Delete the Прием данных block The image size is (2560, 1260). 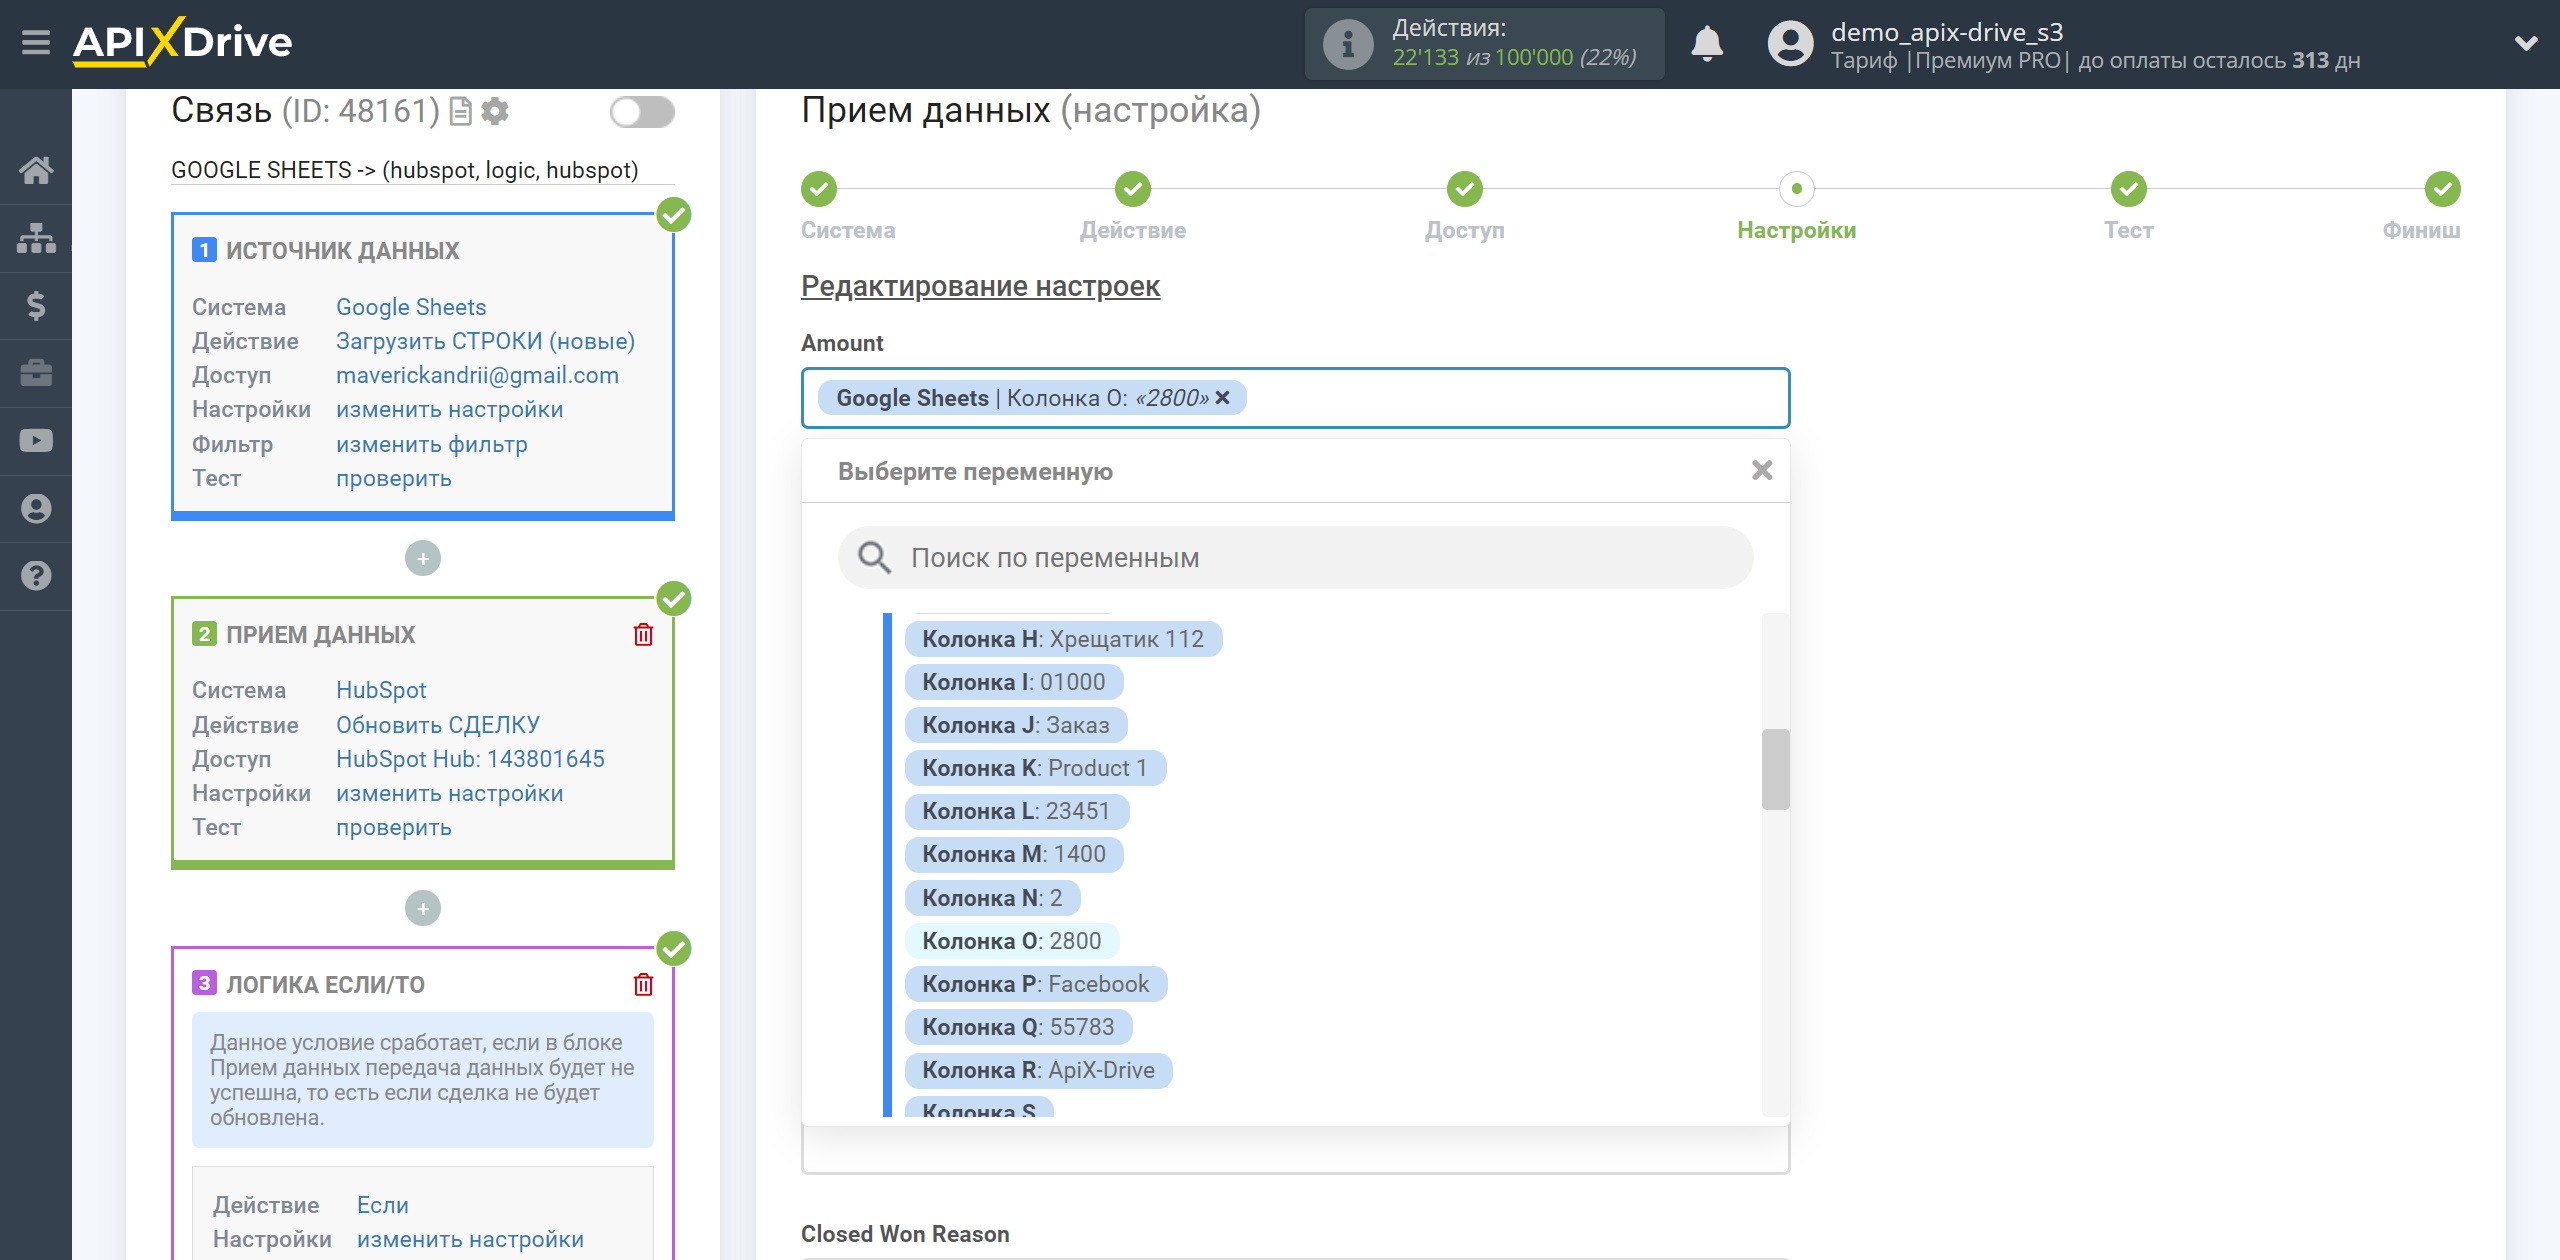[x=643, y=635]
